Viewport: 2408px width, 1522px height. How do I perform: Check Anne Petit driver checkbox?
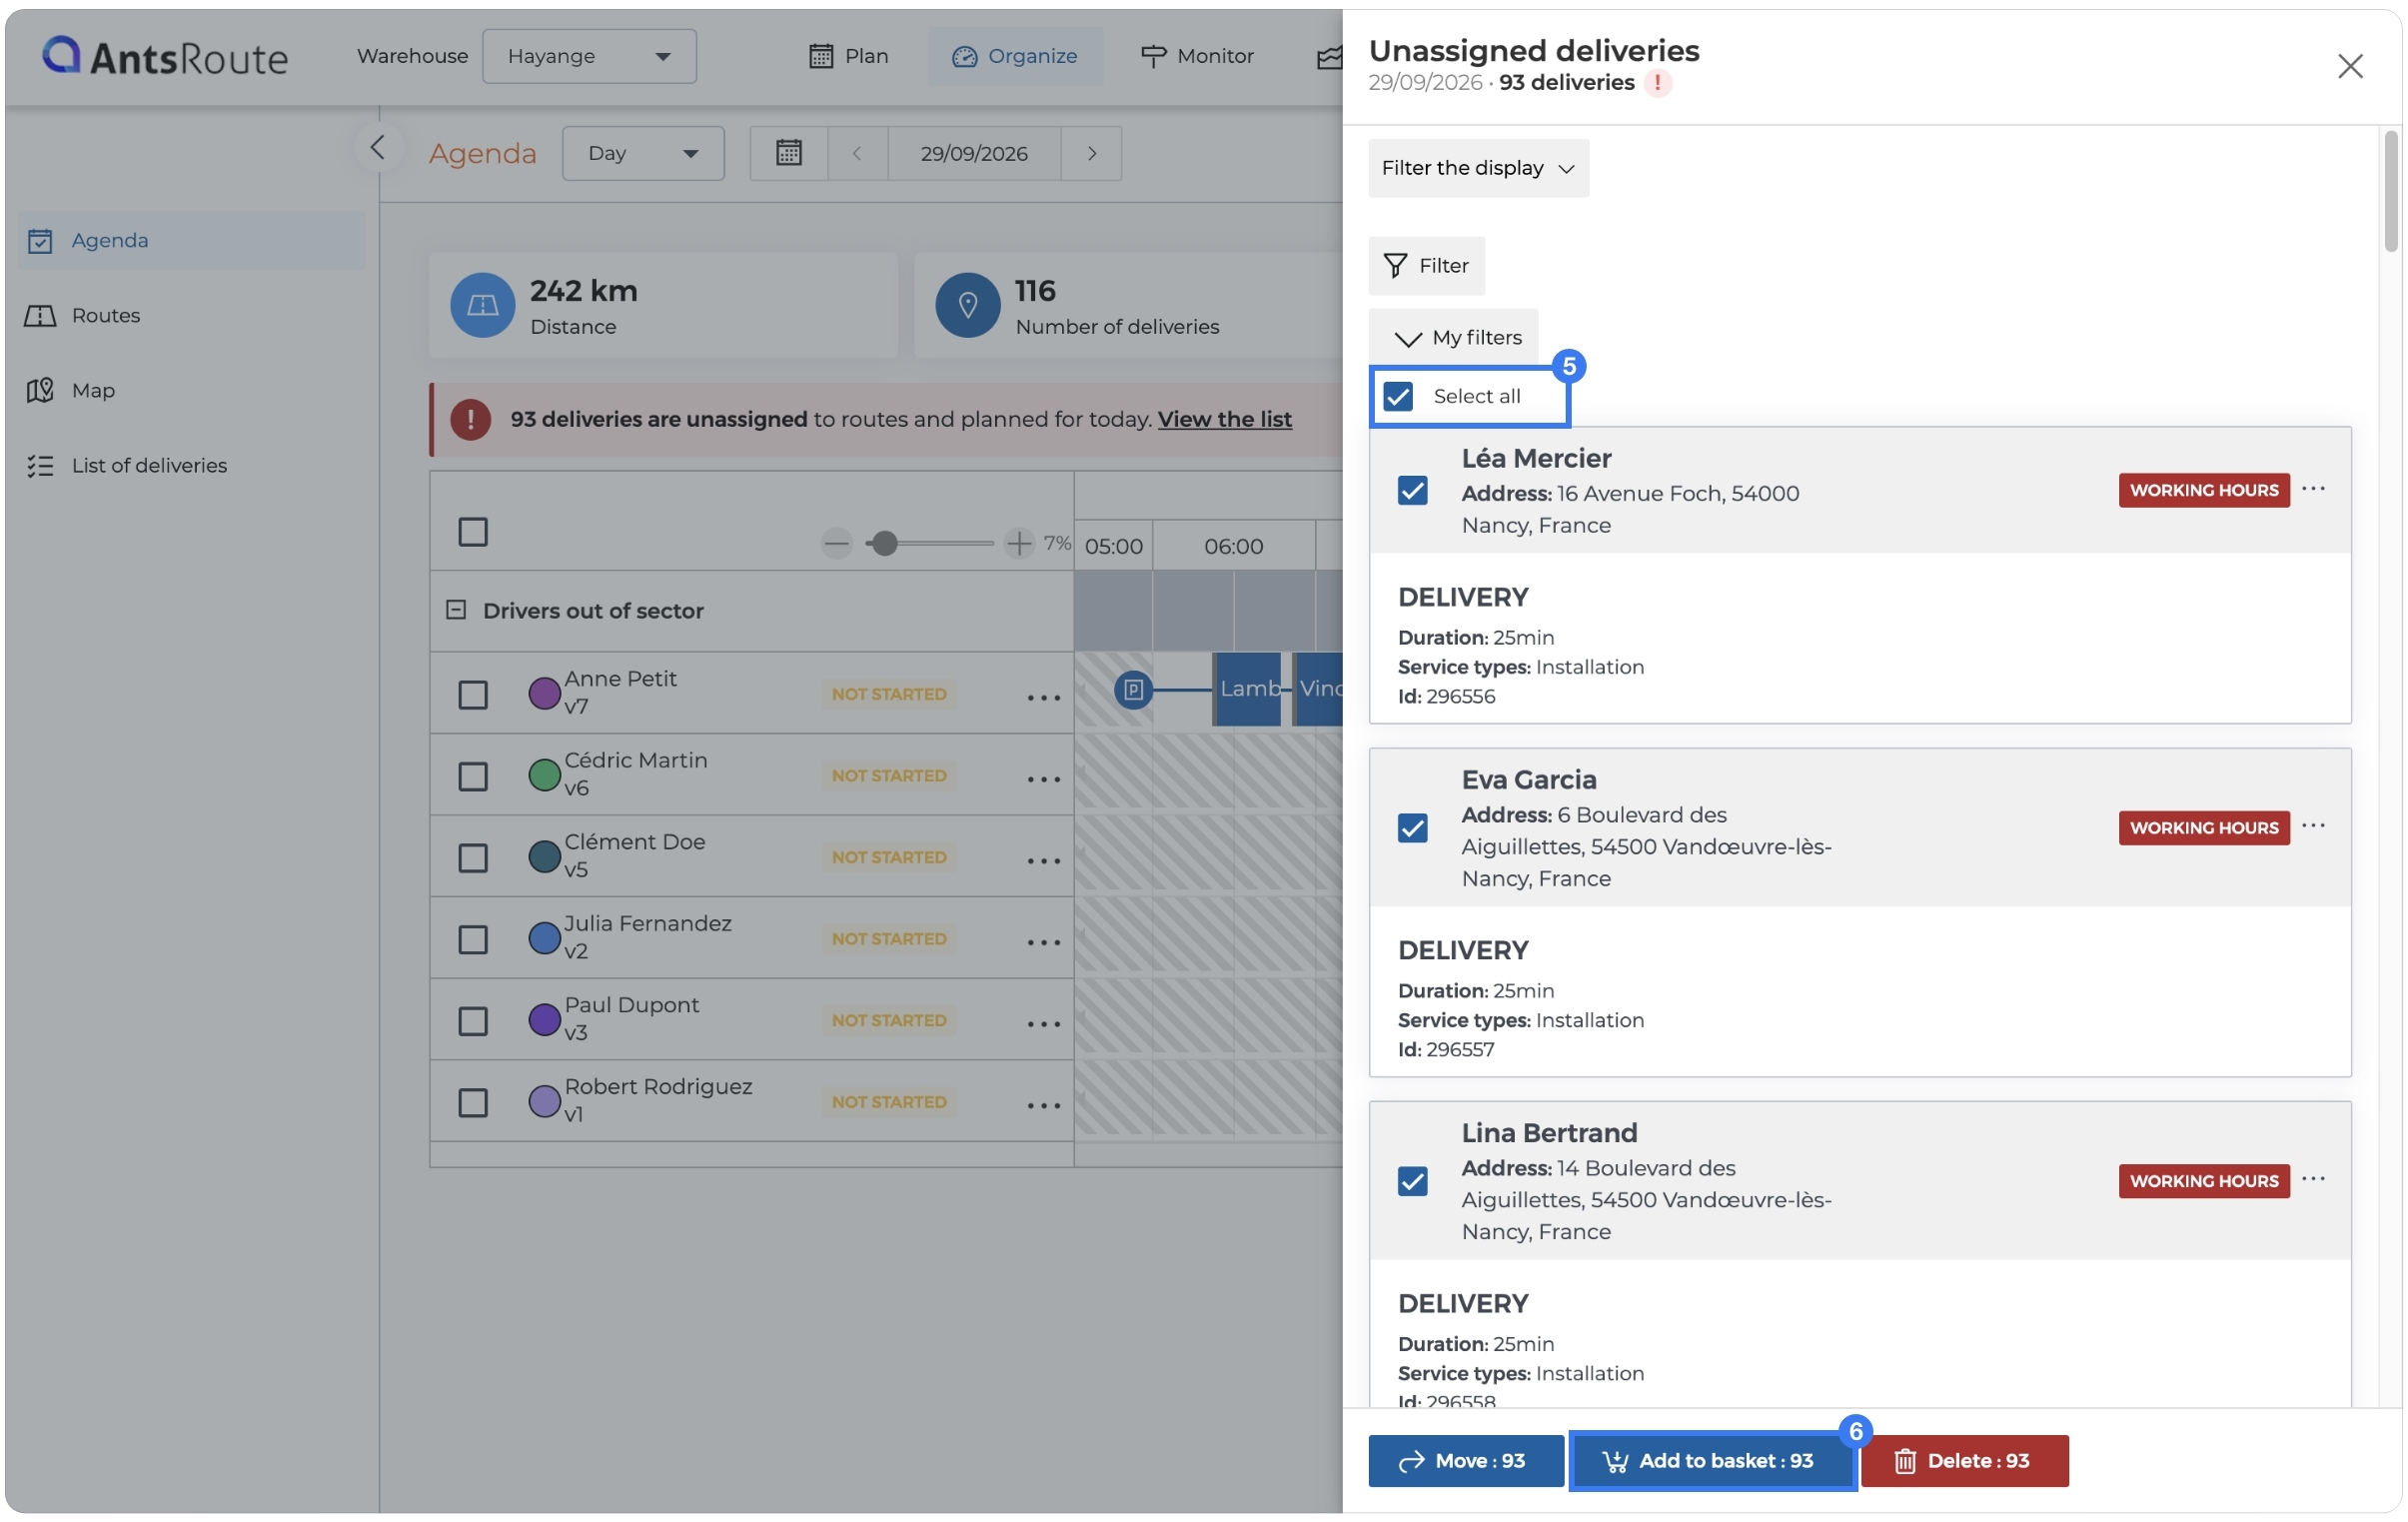click(472, 695)
